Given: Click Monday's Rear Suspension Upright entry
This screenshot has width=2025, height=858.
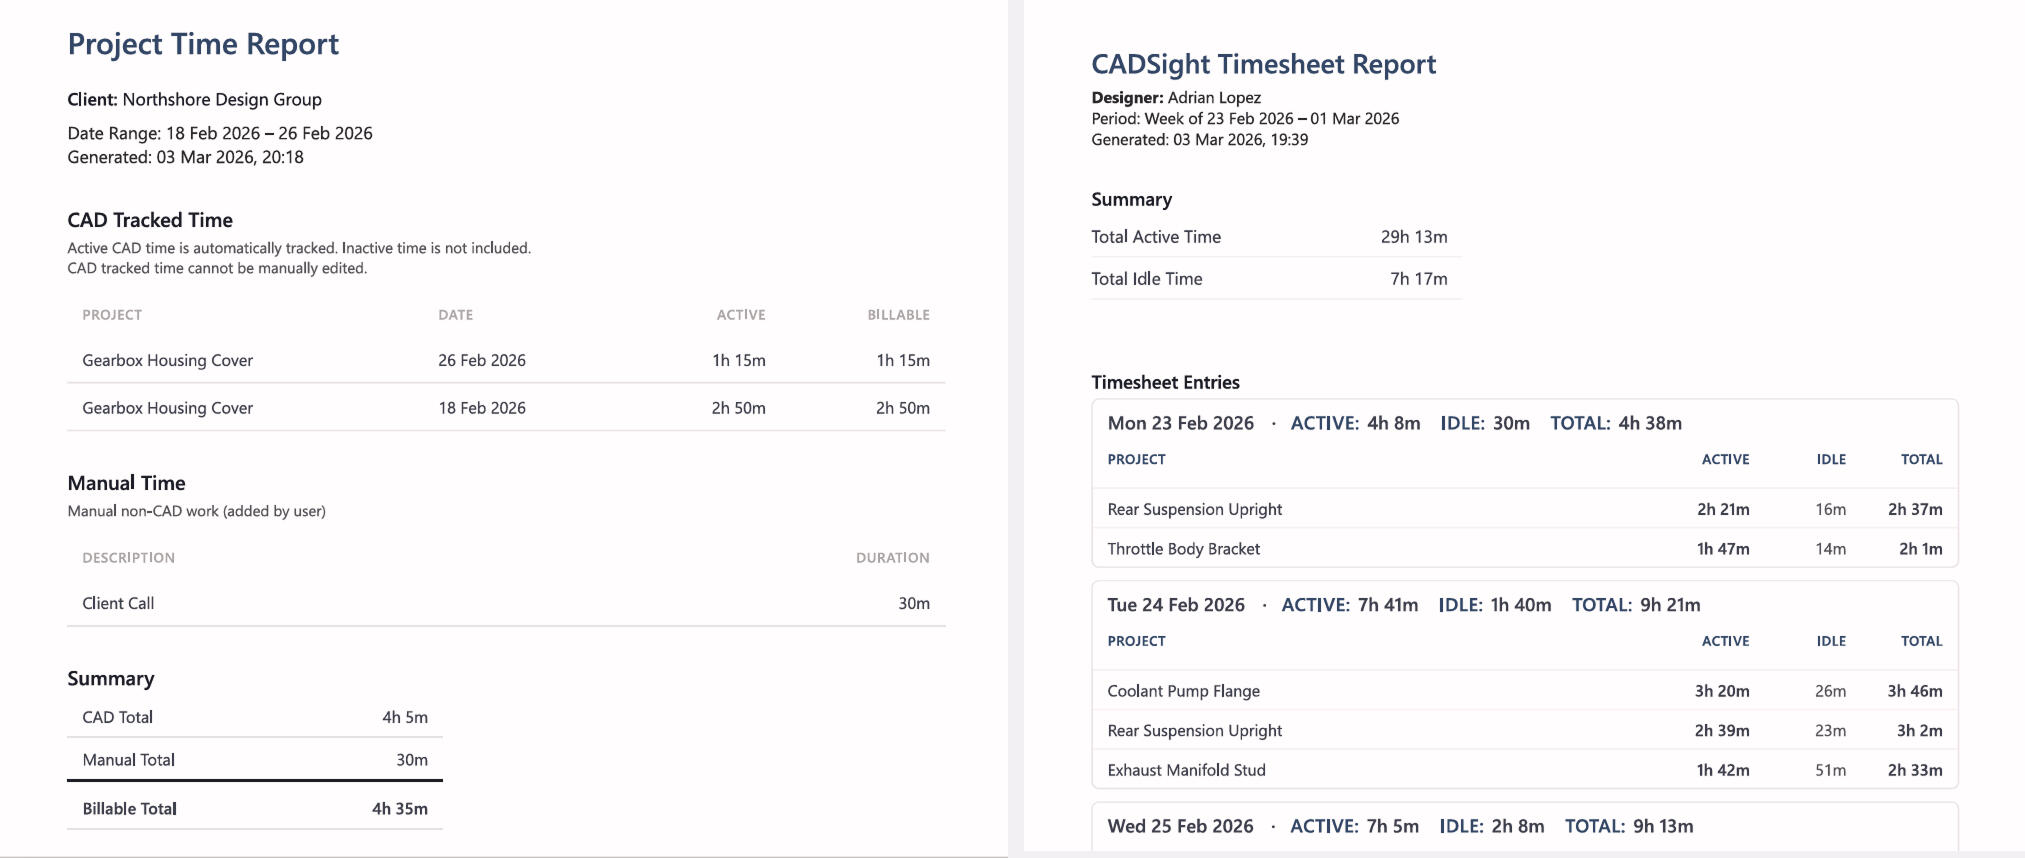Looking at the screenshot, I should [1195, 509].
